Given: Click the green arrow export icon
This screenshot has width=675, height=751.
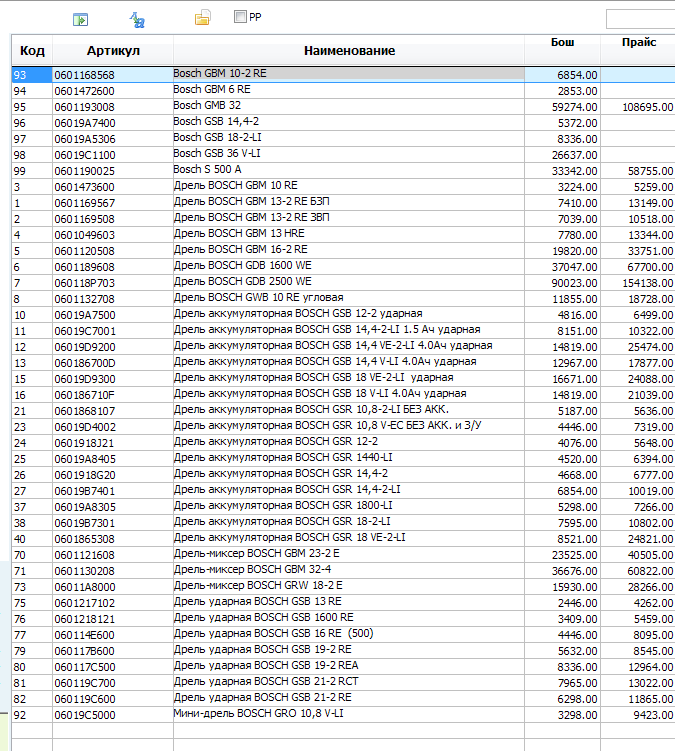Looking at the screenshot, I should coord(80,20).
